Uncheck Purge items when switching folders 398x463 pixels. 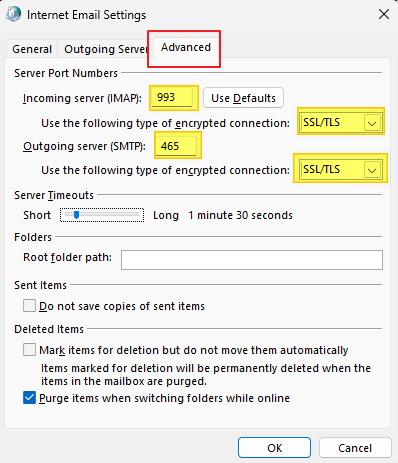(x=29, y=398)
